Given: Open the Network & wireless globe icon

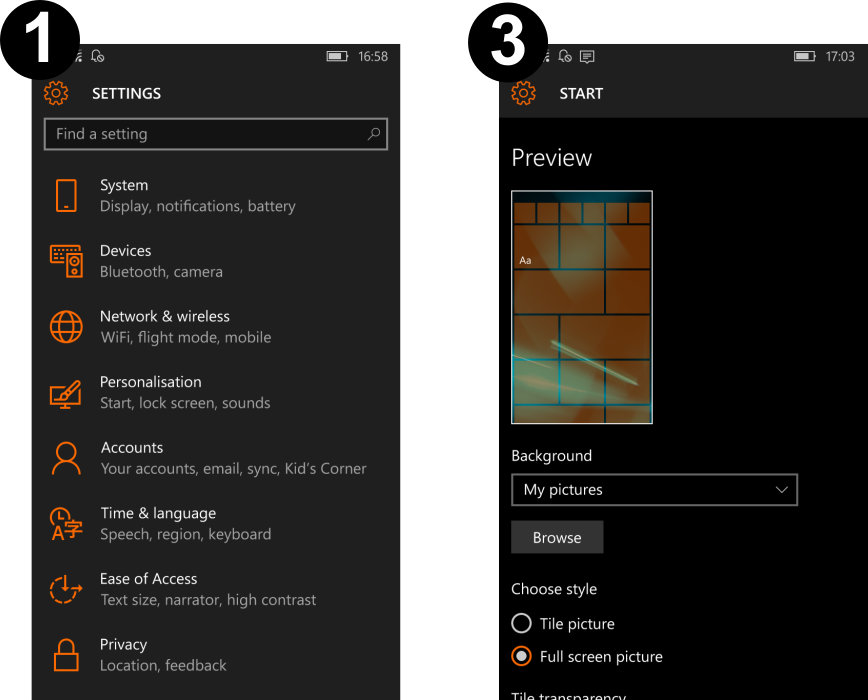Looking at the screenshot, I should click(66, 326).
